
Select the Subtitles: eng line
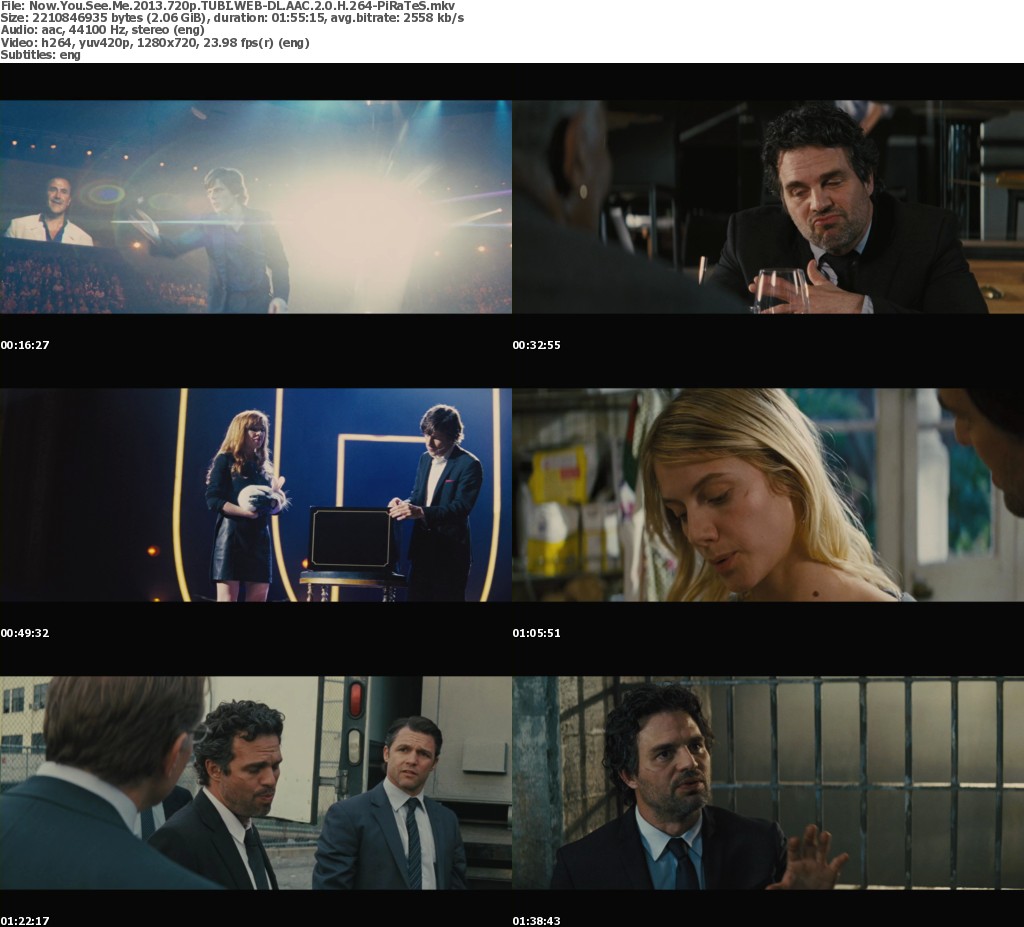[40, 55]
